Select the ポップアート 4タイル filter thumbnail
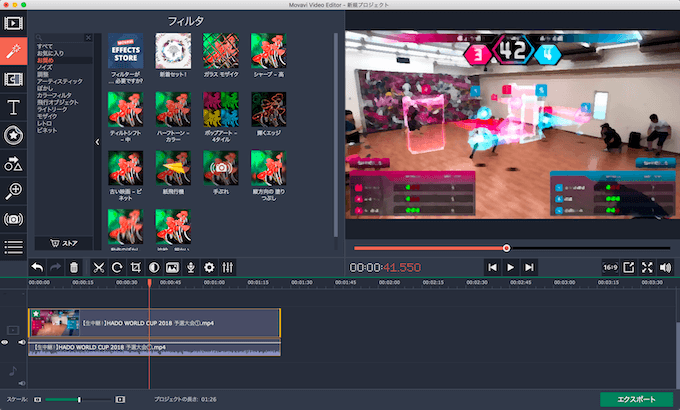 221,109
